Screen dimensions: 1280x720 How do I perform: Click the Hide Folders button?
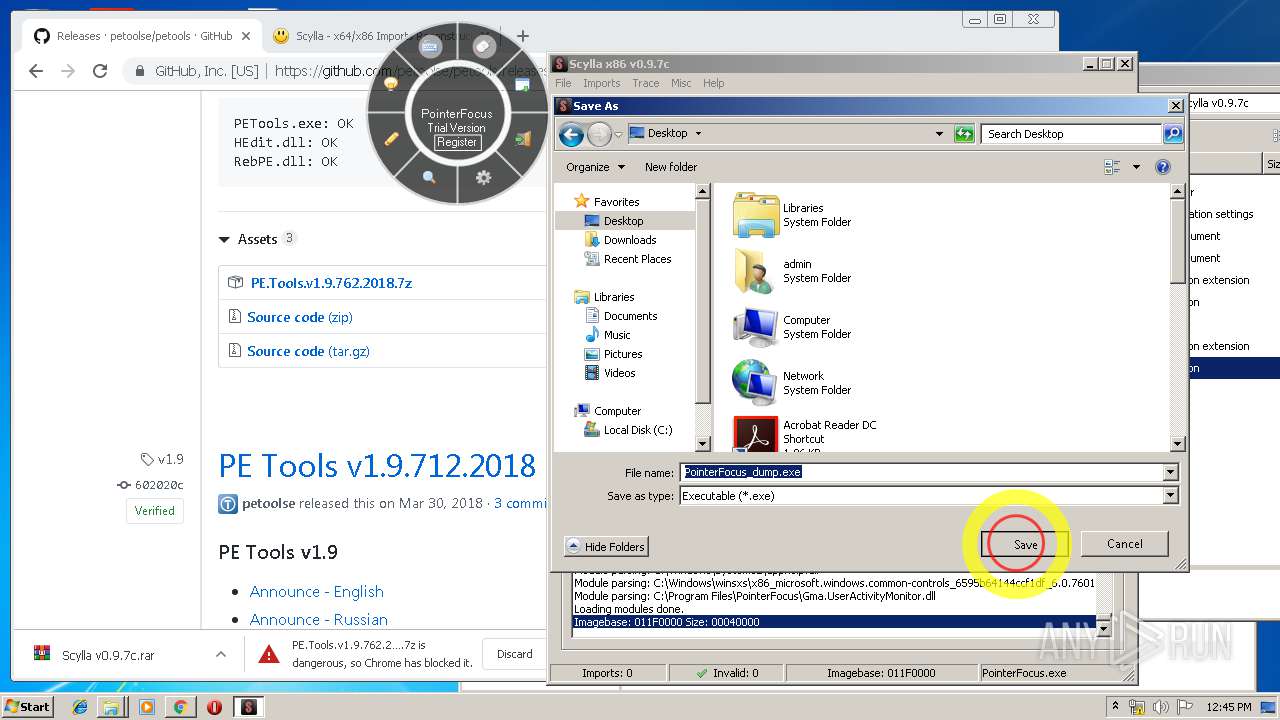pyautogui.click(x=606, y=546)
